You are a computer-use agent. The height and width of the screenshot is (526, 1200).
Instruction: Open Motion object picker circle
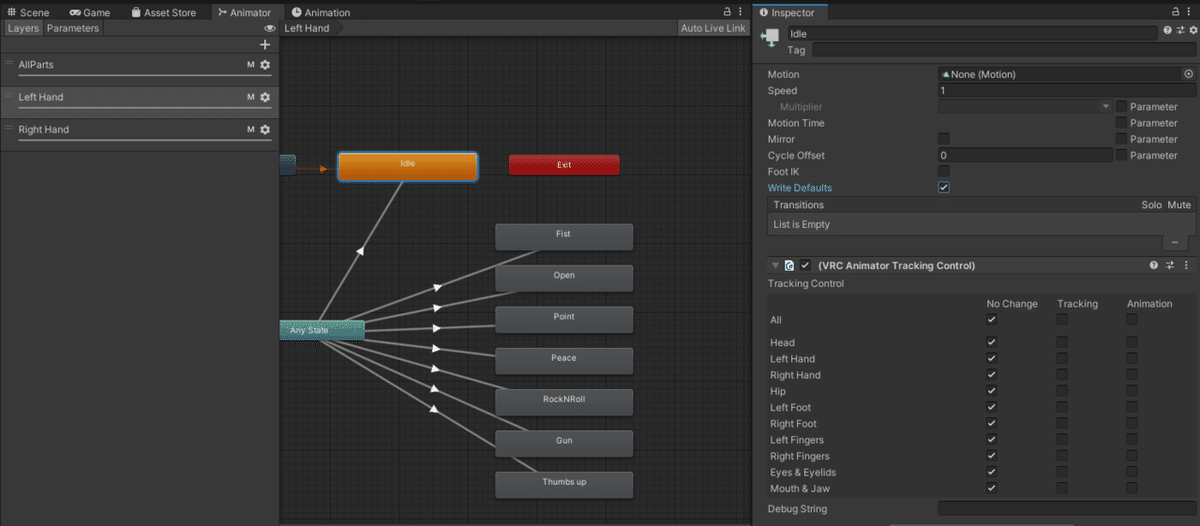pos(1188,74)
